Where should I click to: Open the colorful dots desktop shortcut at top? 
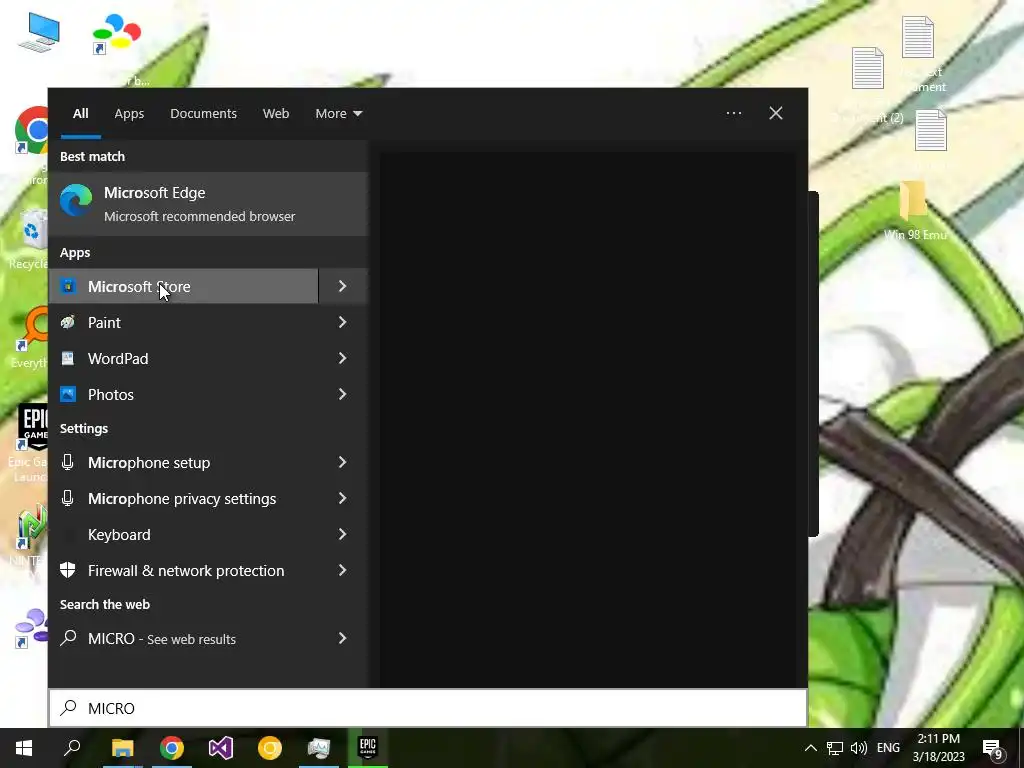116,33
